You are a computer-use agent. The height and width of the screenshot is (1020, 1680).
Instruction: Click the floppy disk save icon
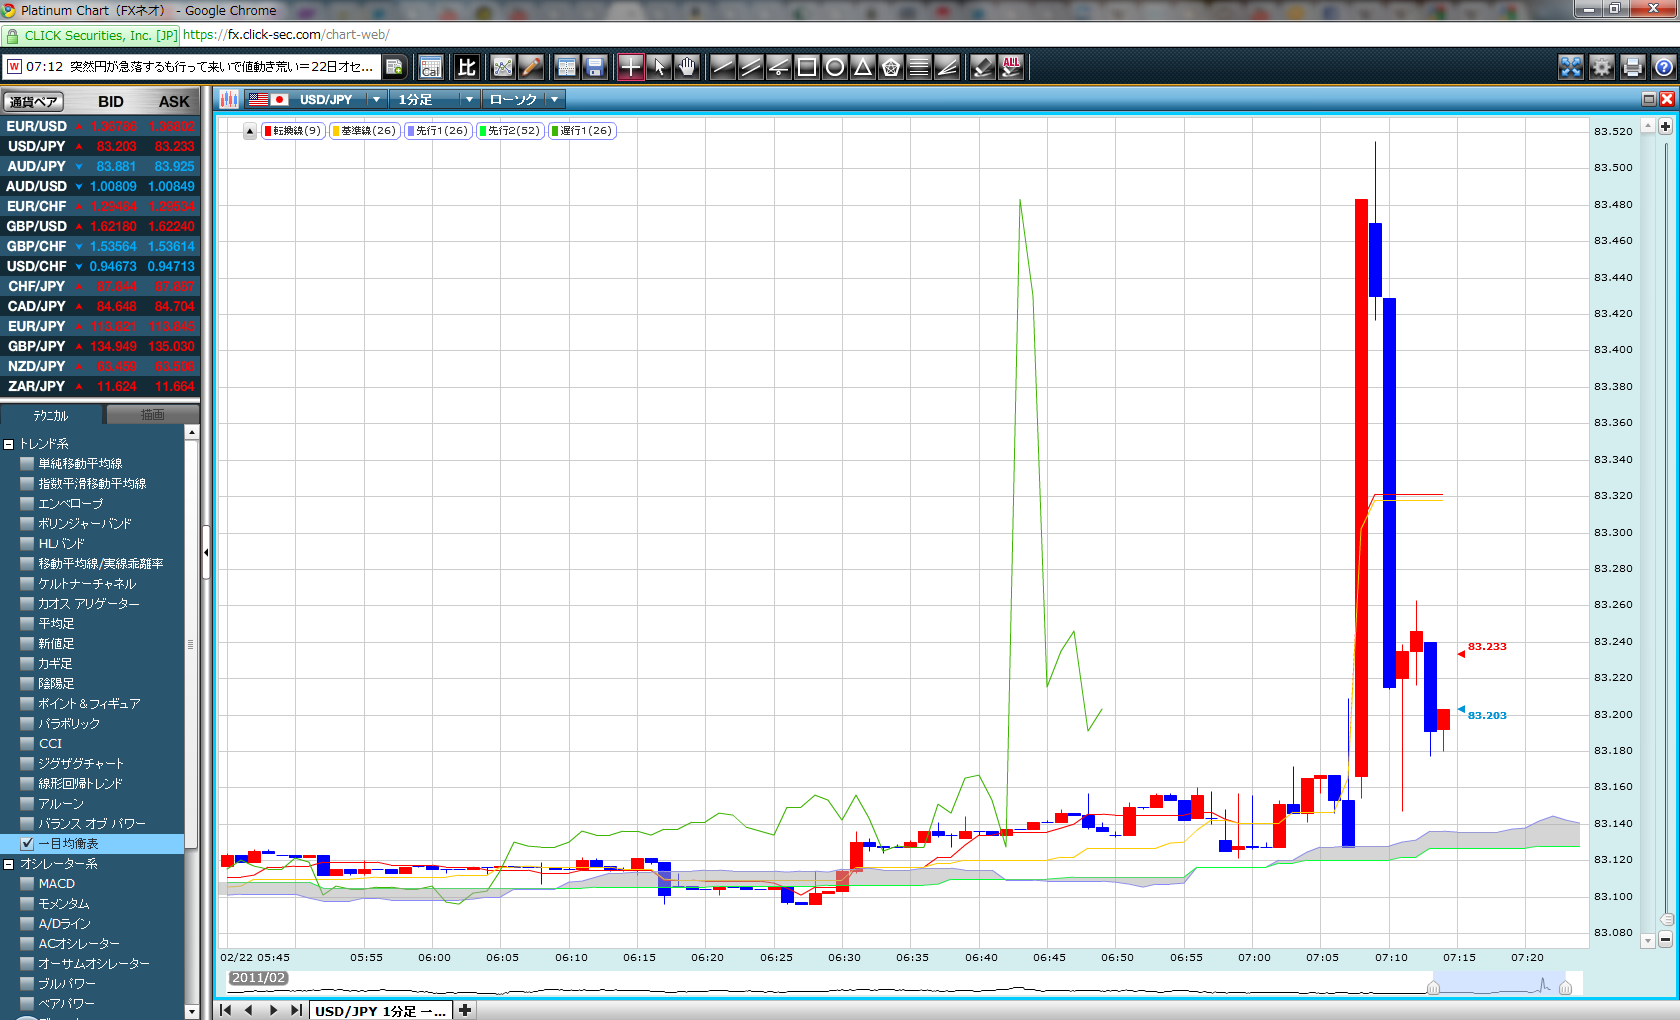pyautogui.click(x=595, y=67)
